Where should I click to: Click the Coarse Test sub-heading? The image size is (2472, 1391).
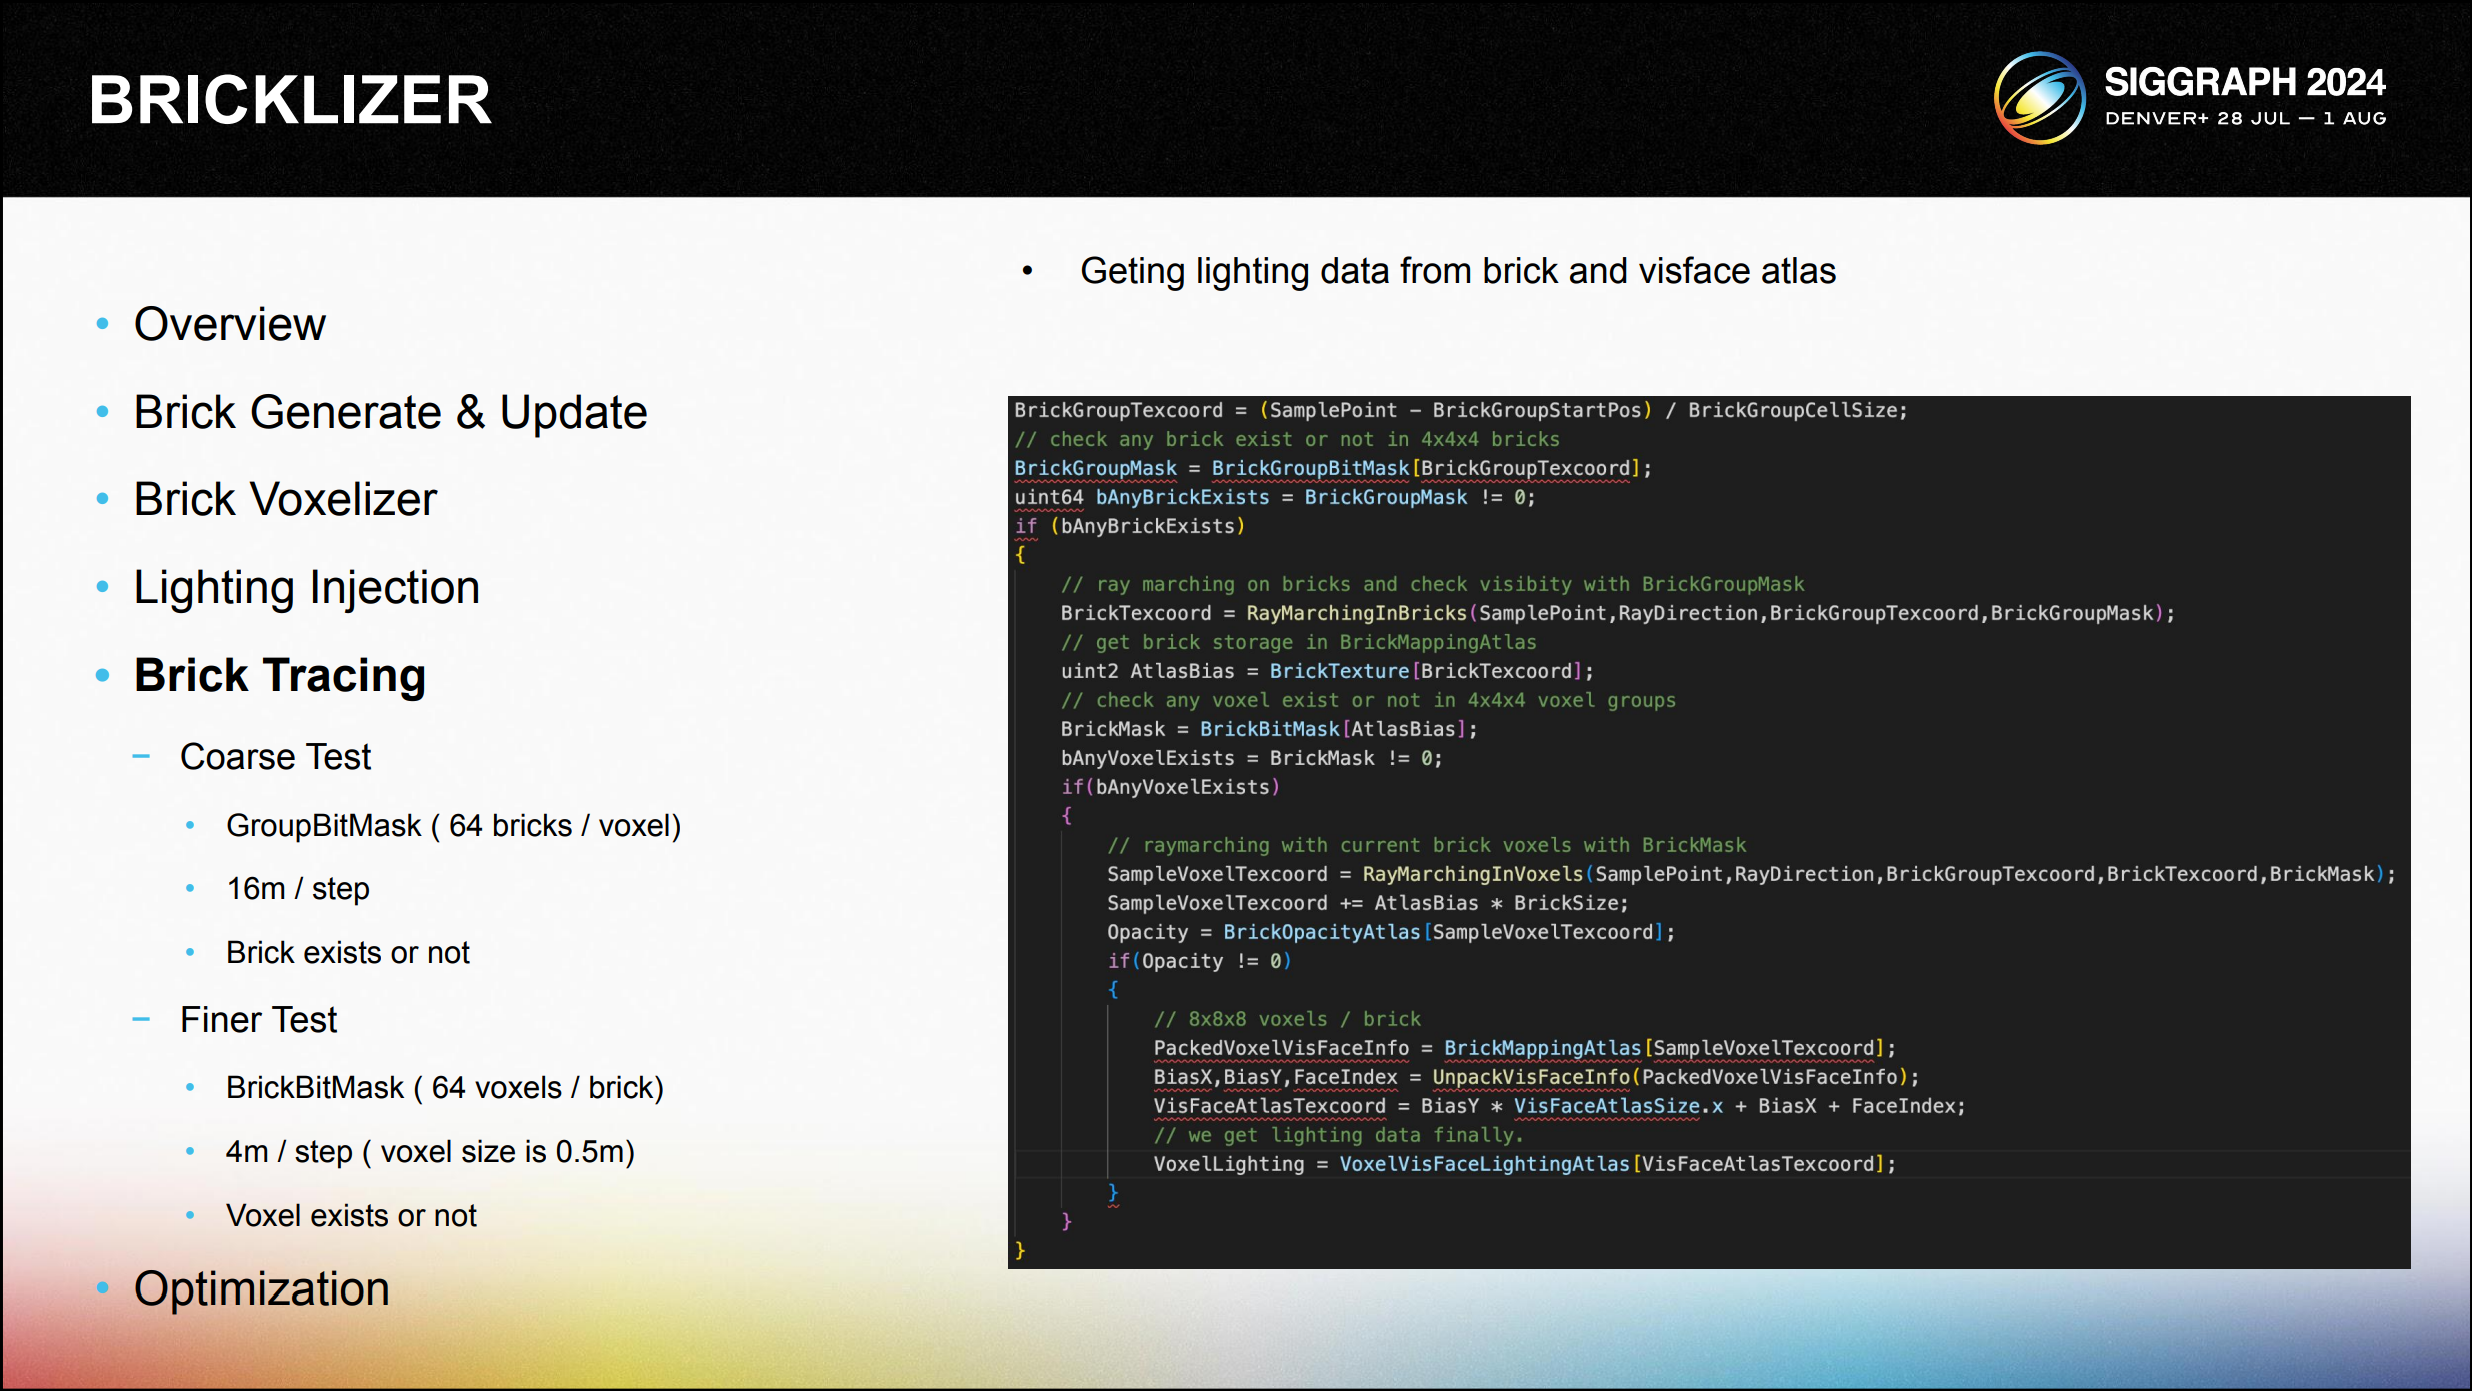point(275,757)
